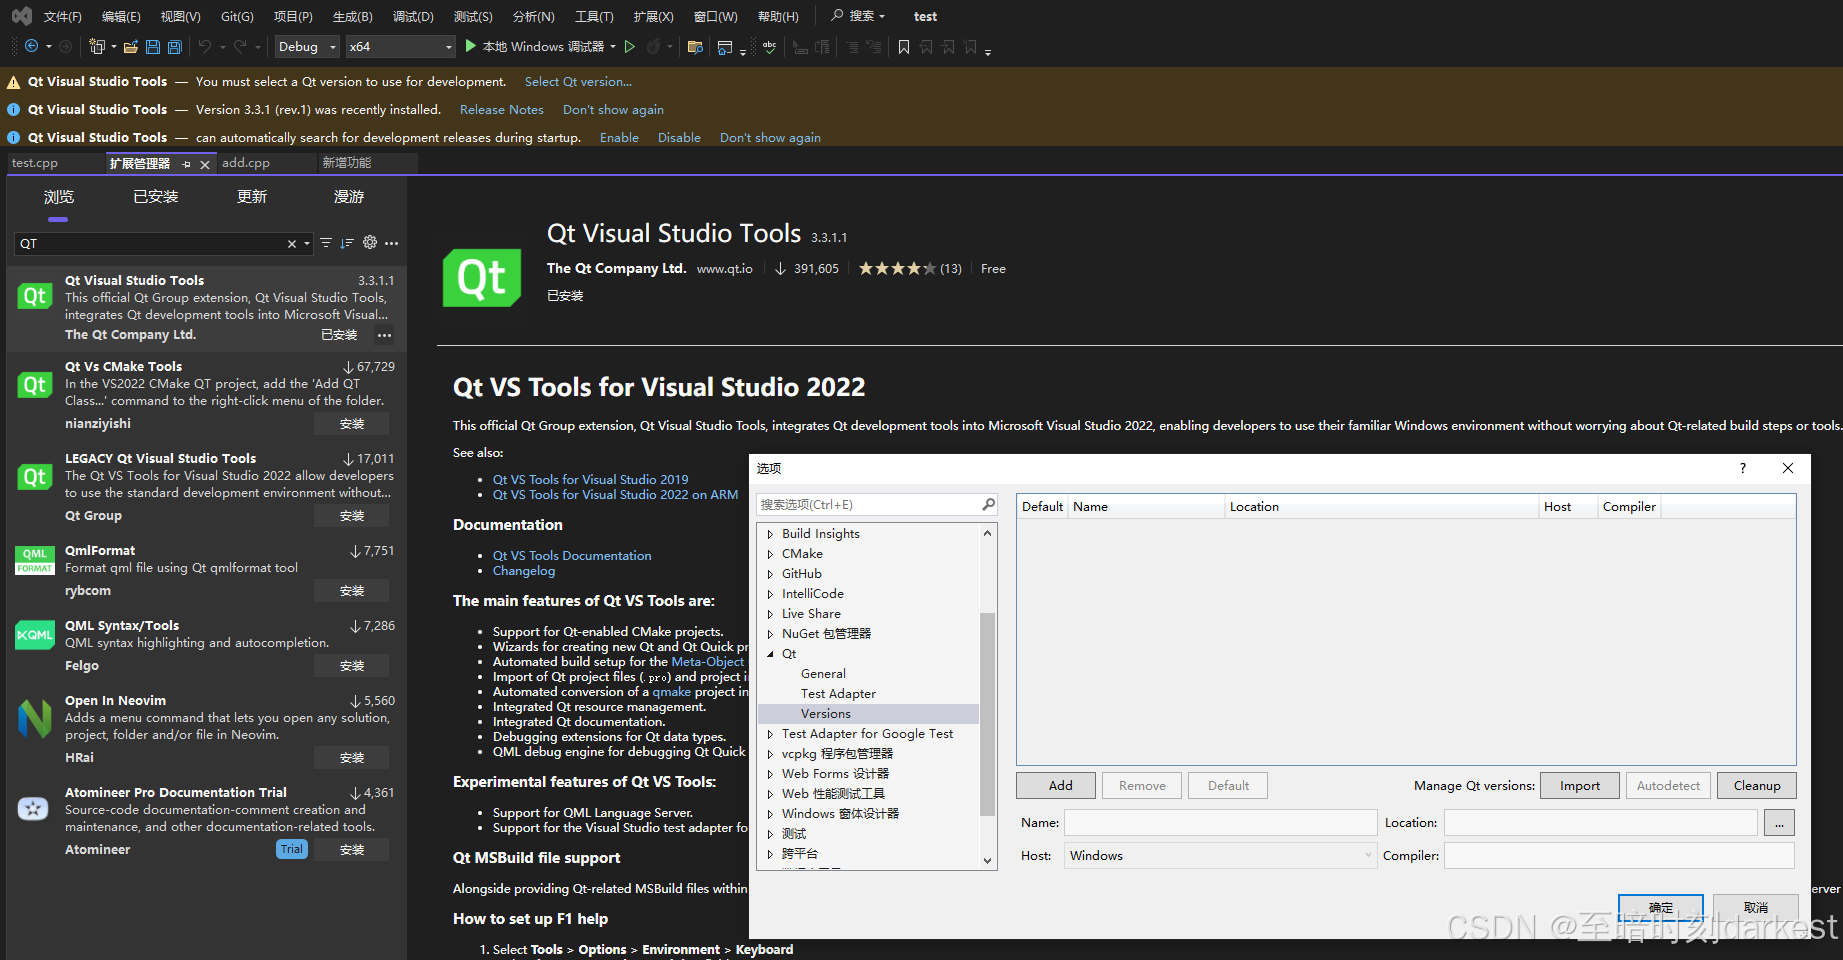The width and height of the screenshot is (1843, 960).
Task: Disable automatic development release search
Action: click(679, 137)
